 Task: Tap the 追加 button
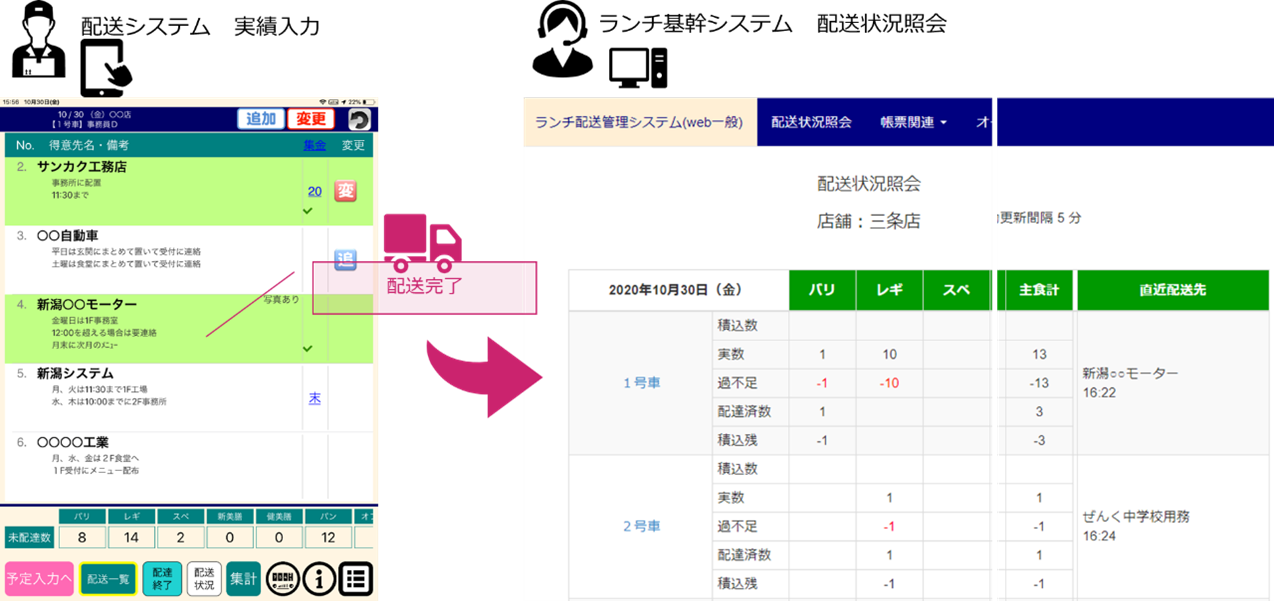pyautogui.click(x=260, y=119)
